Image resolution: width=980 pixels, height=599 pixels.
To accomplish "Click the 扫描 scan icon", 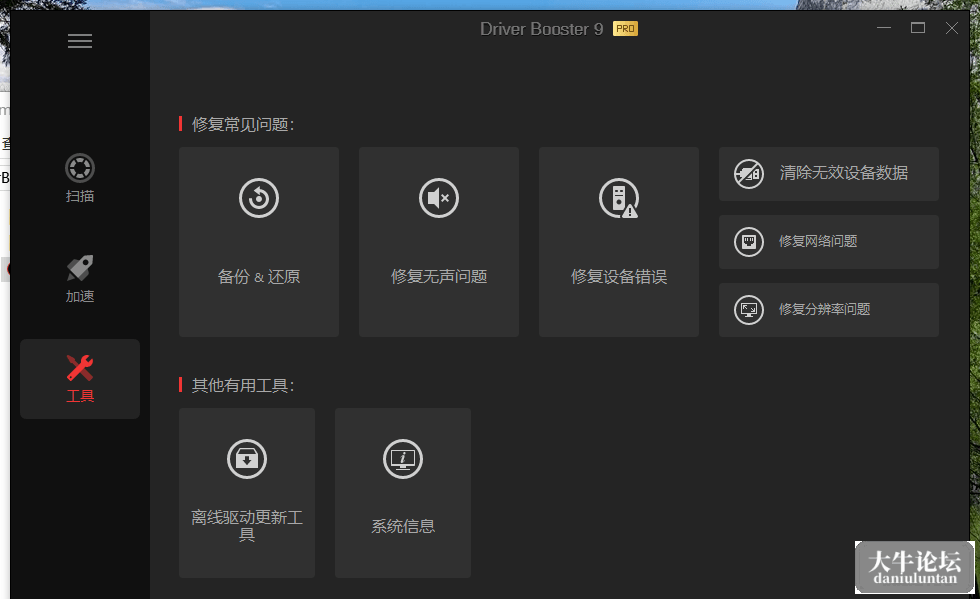I will coord(80,168).
